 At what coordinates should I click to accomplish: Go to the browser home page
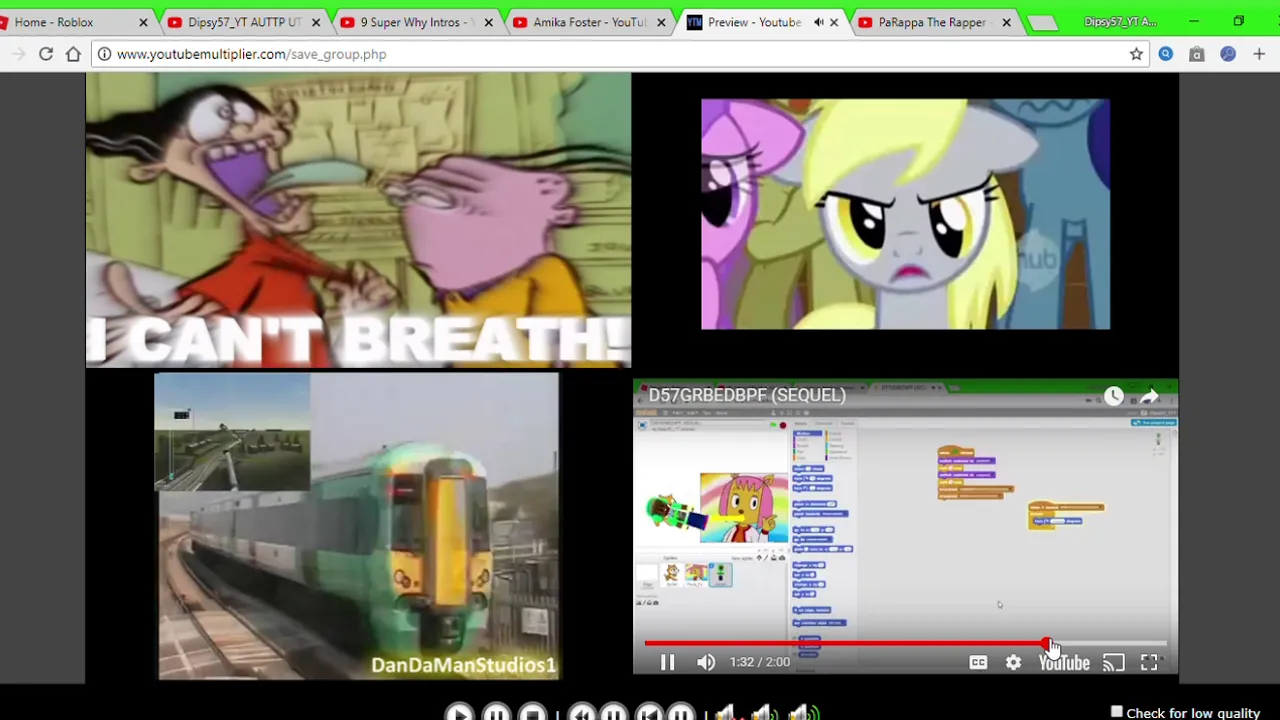pyautogui.click(x=73, y=54)
